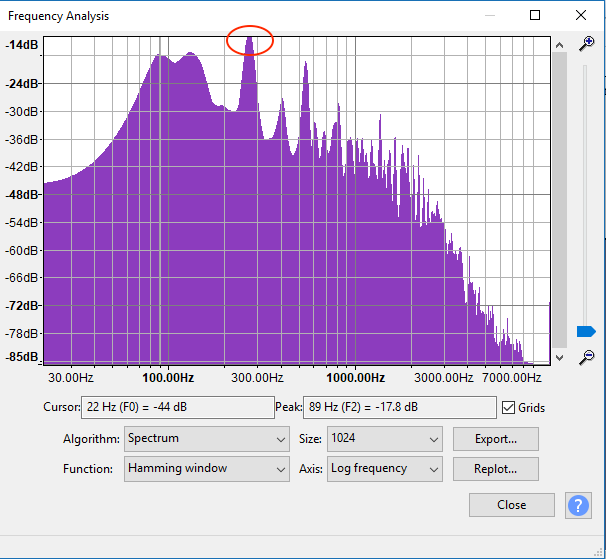Image resolution: width=606 pixels, height=559 pixels.
Task: Click the -72dB axis label
Action: click(x=22, y=305)
